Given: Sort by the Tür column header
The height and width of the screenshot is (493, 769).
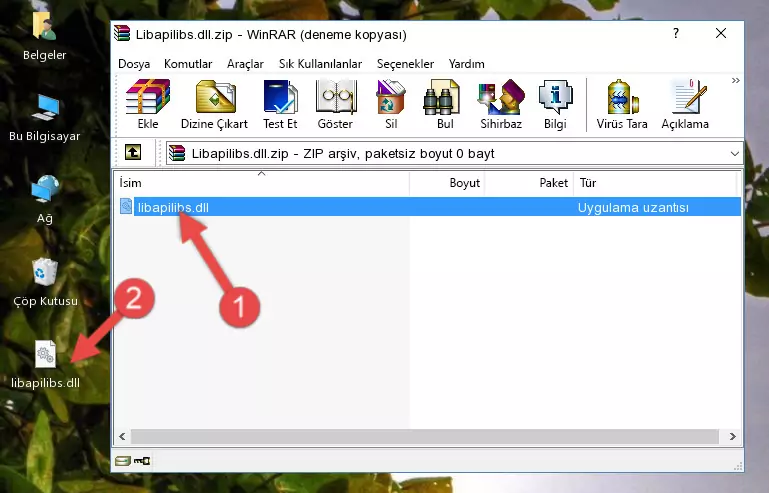Looking at the screenshot, I should pos(655,183).
